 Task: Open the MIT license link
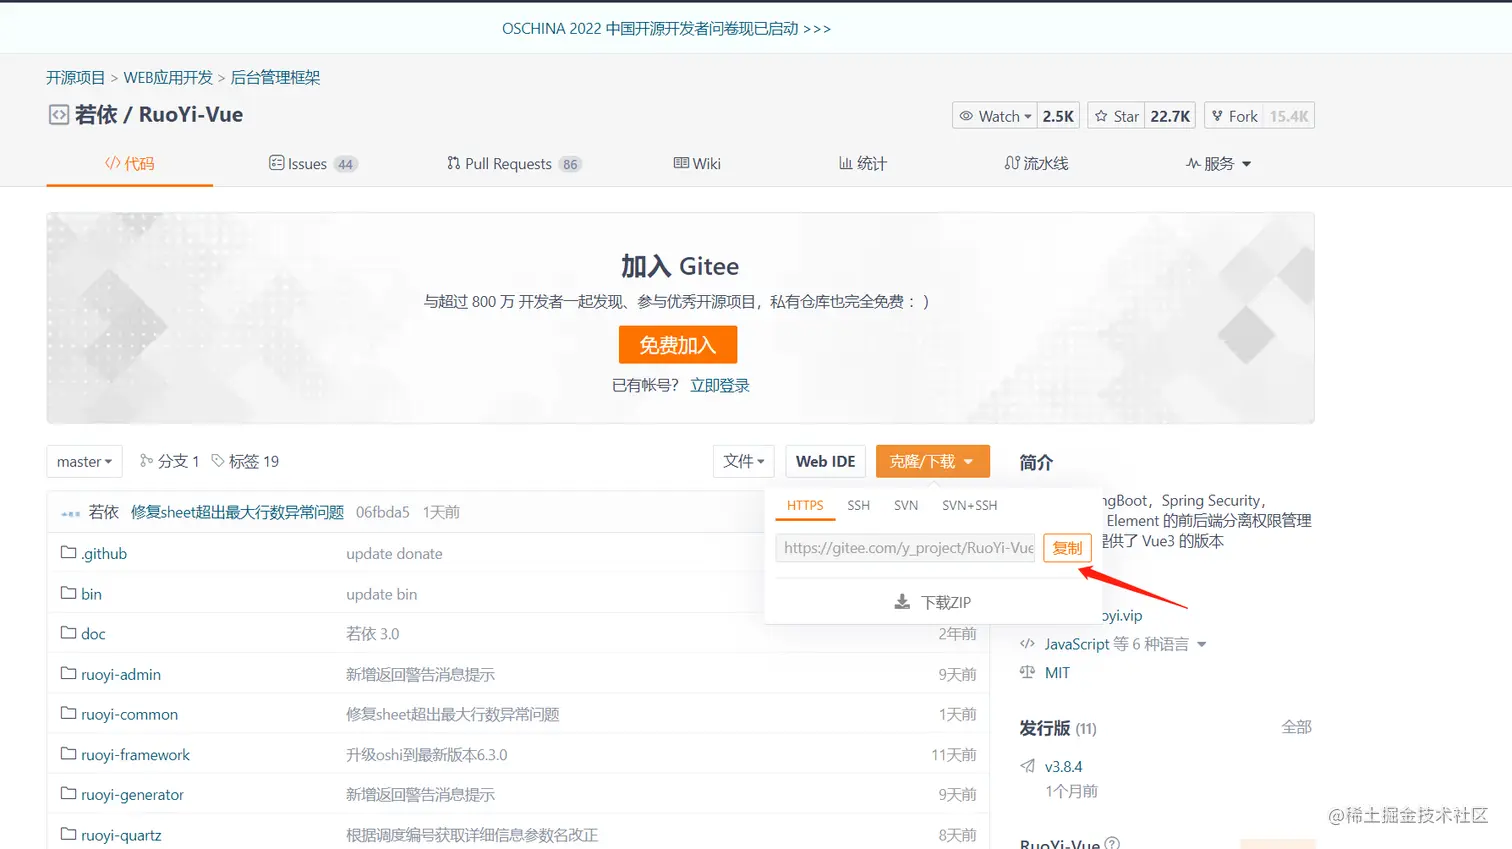[1057, 673]
